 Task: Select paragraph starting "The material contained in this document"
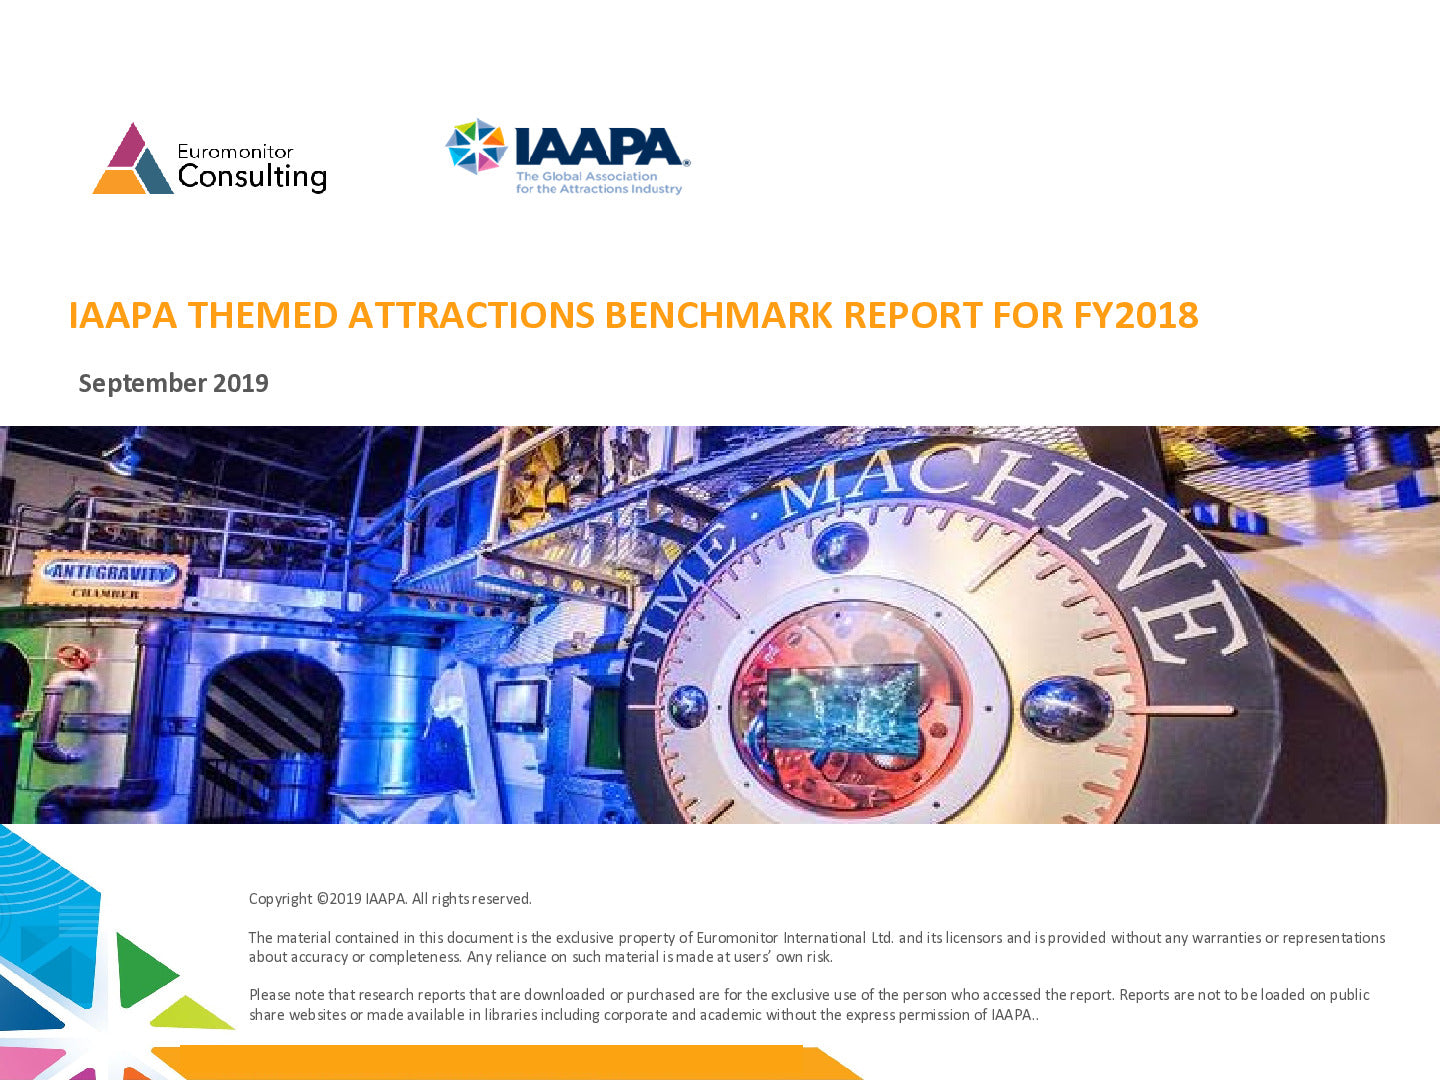pyautogui.click(x=817, y=947)
